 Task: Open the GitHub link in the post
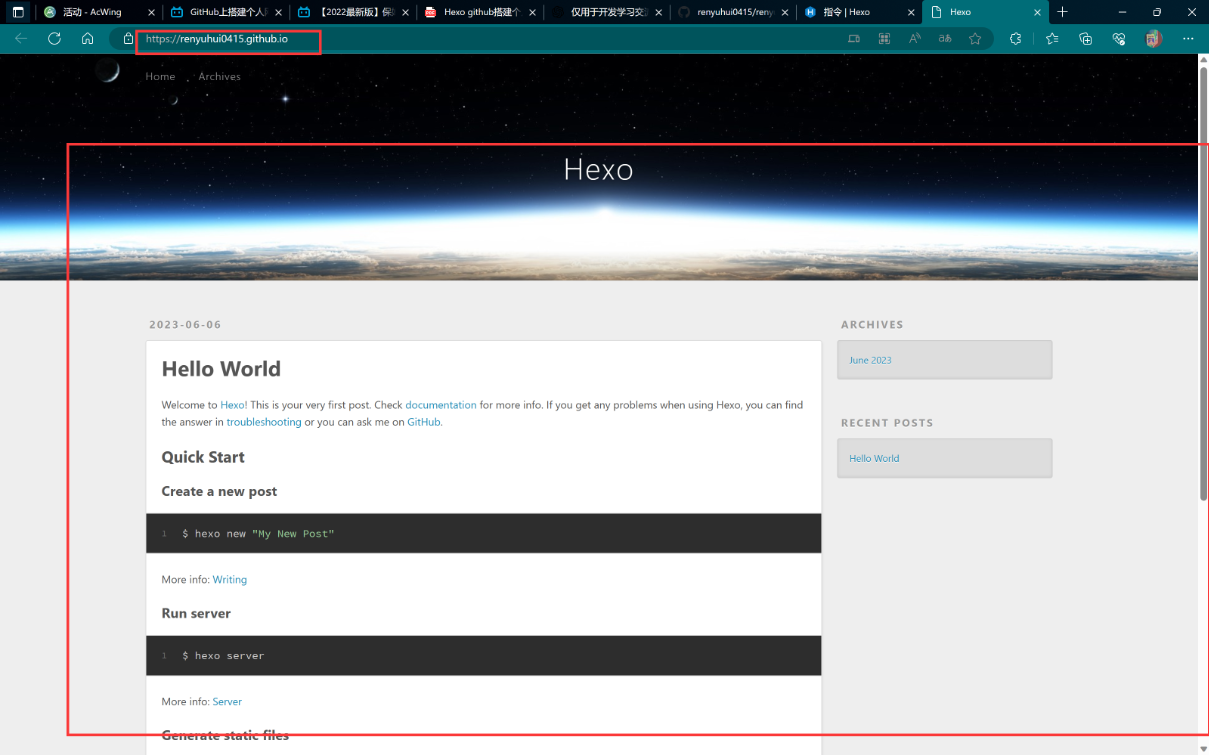424,422
